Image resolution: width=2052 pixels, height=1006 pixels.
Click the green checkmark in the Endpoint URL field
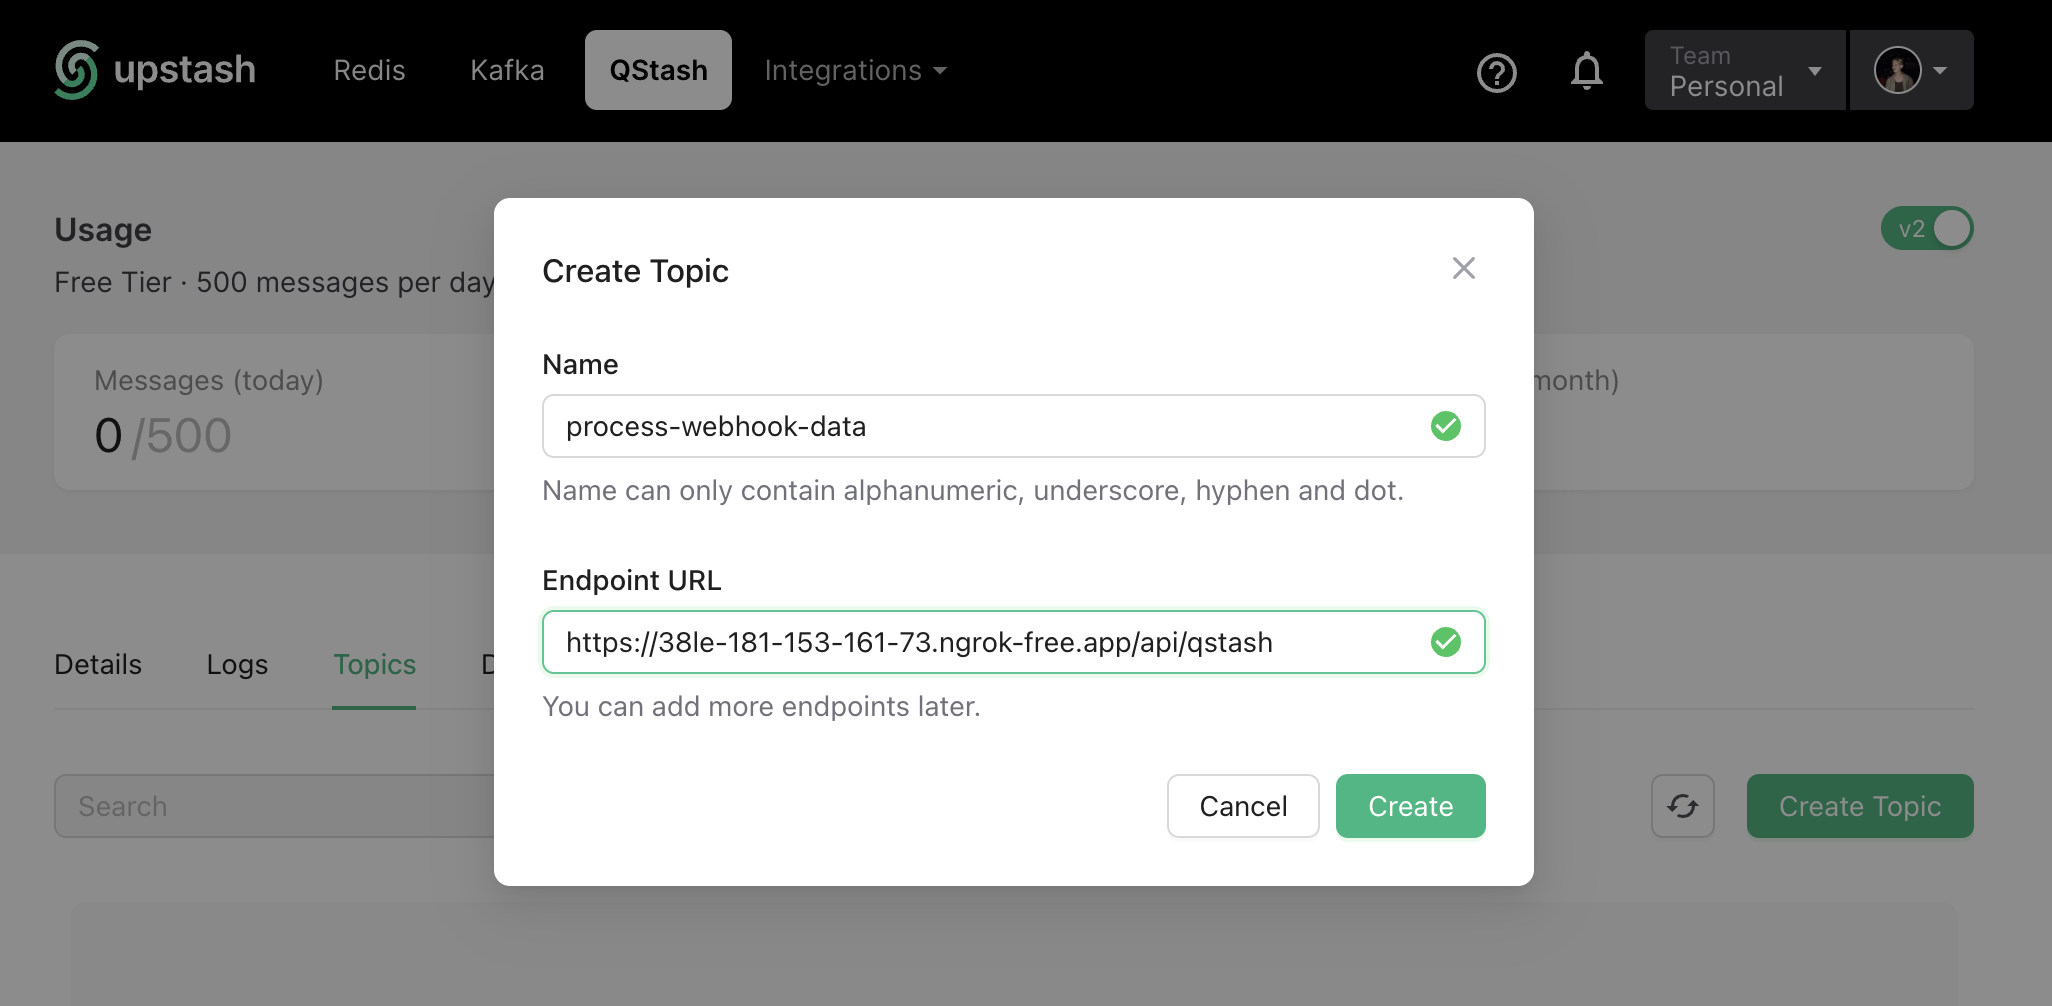pos(1445,641)
